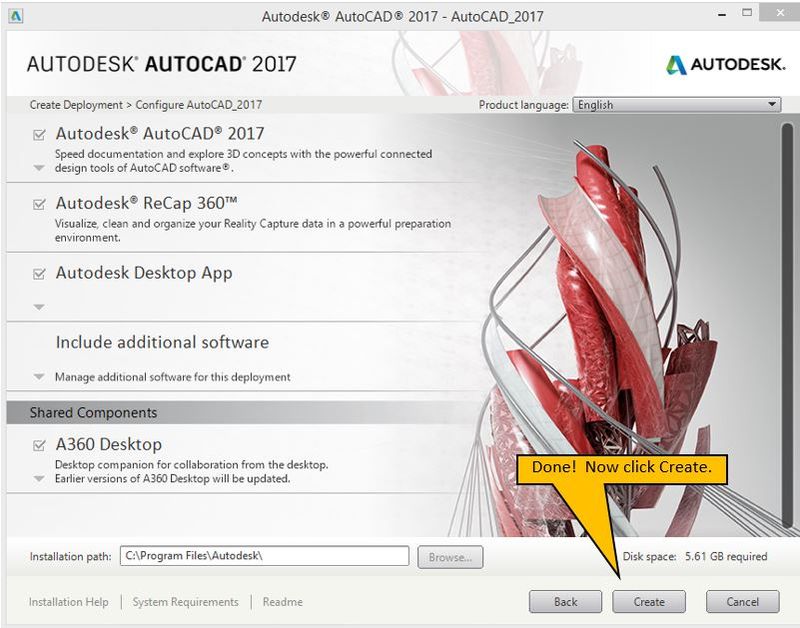Image resolution: width=800 pixels, height=628 pixels.
Task: Expand AutoCAD 2017 configuration arrow
Action: point(39,168)
